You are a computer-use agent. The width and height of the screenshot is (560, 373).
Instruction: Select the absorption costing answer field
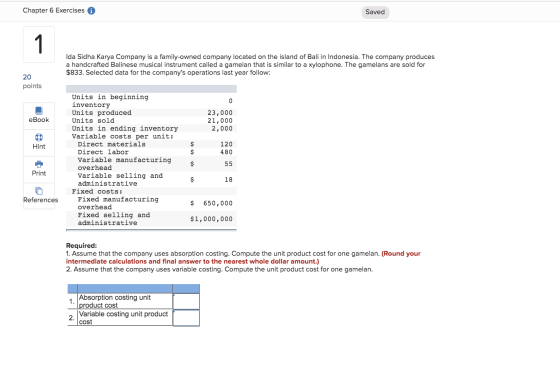186,301
